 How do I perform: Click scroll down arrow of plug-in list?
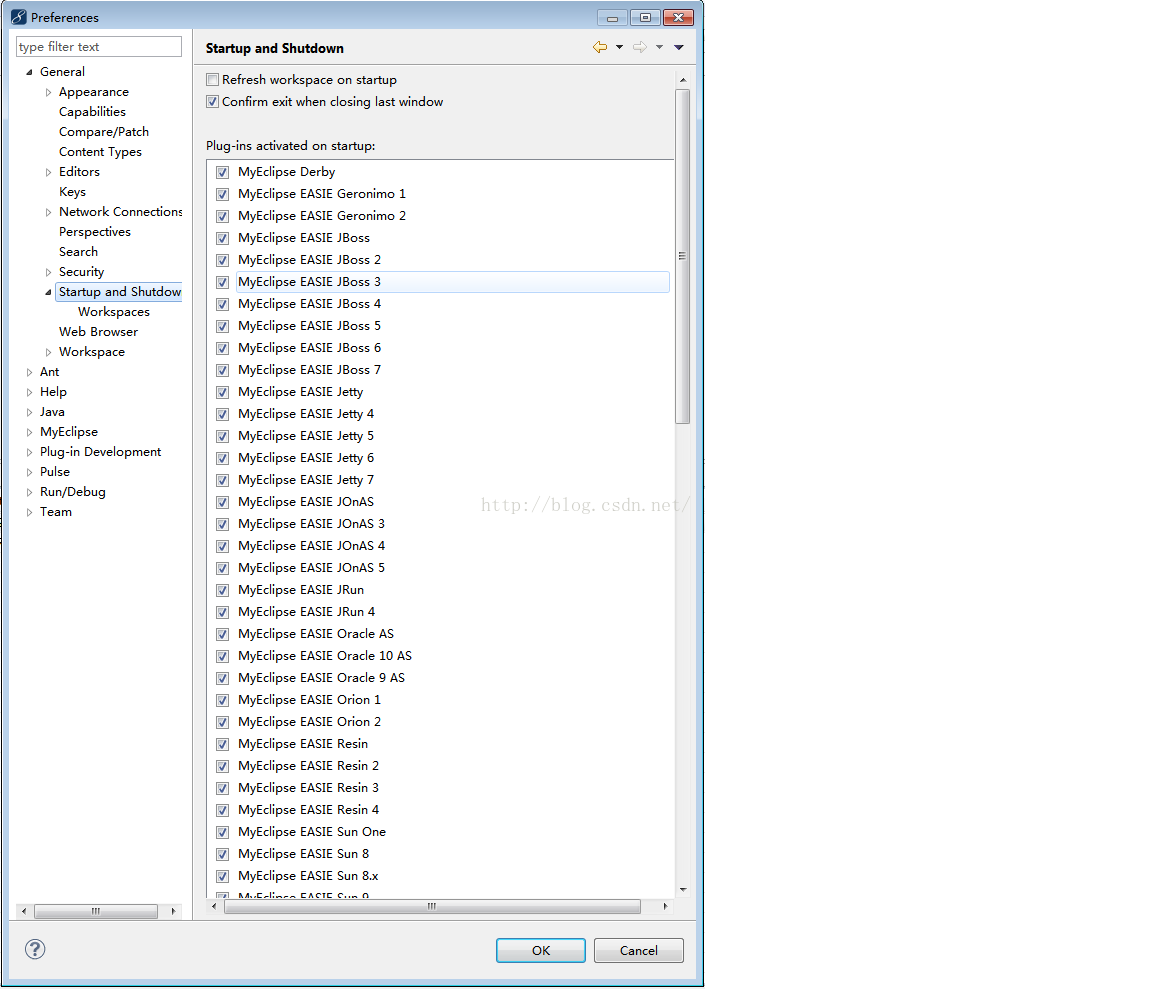683,890
